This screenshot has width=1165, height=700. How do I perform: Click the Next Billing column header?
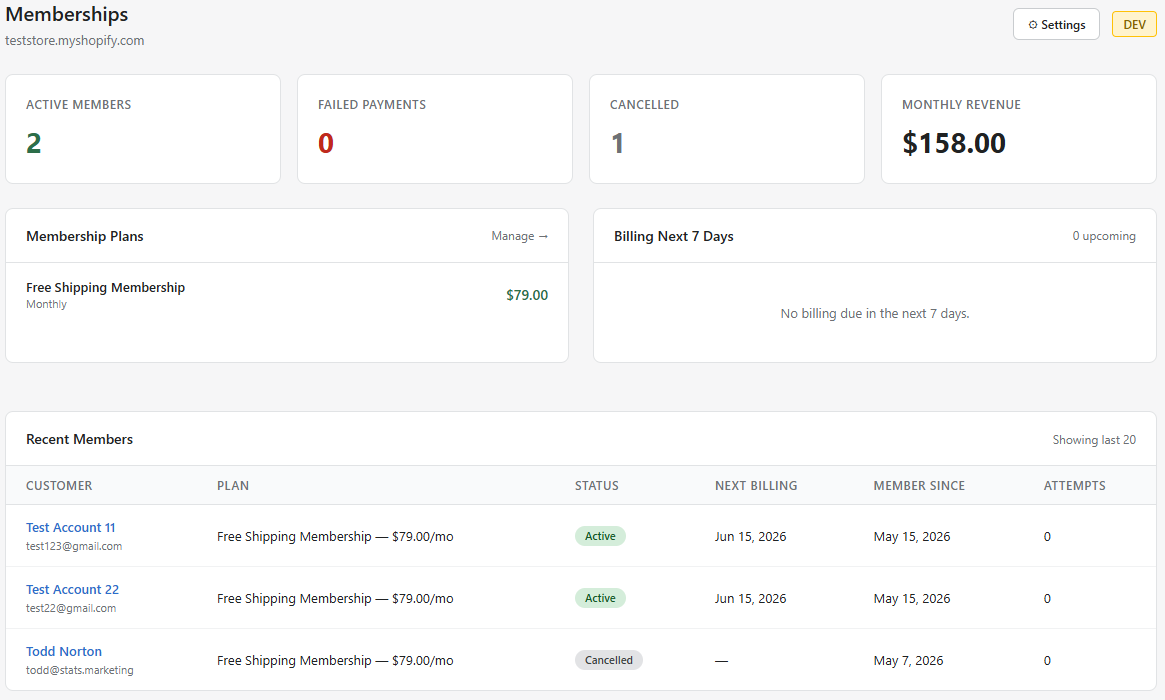(756, 485)
